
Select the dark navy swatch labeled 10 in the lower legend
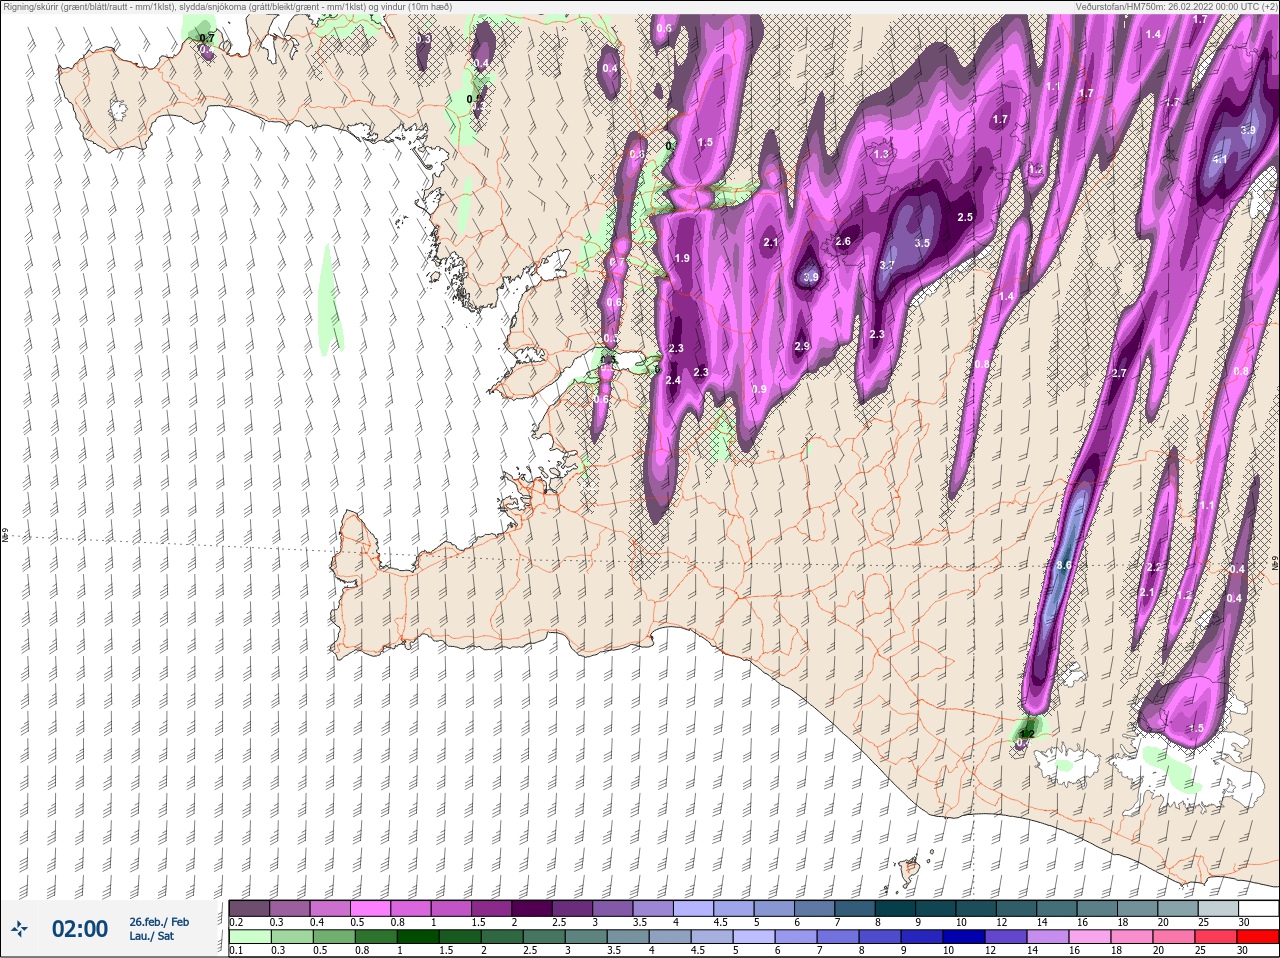click(x=966, y=938)
